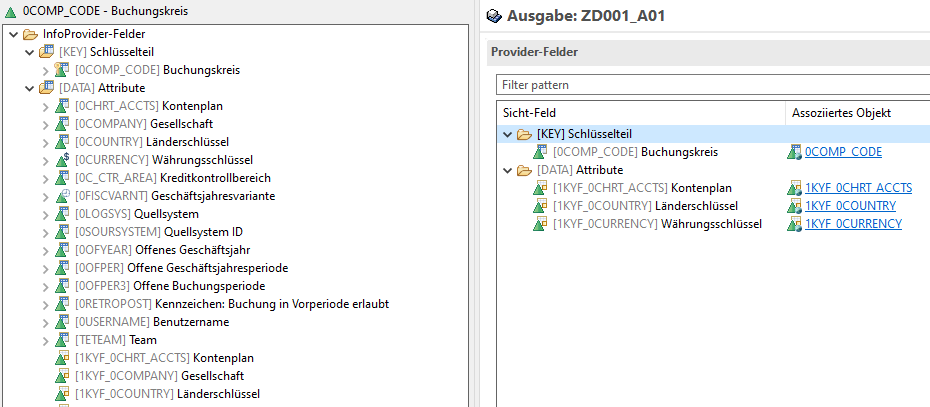Expand the [0SOURSYSTEM] Quellsystem ID node
The image size is (930, 407).
click(46, 232)
